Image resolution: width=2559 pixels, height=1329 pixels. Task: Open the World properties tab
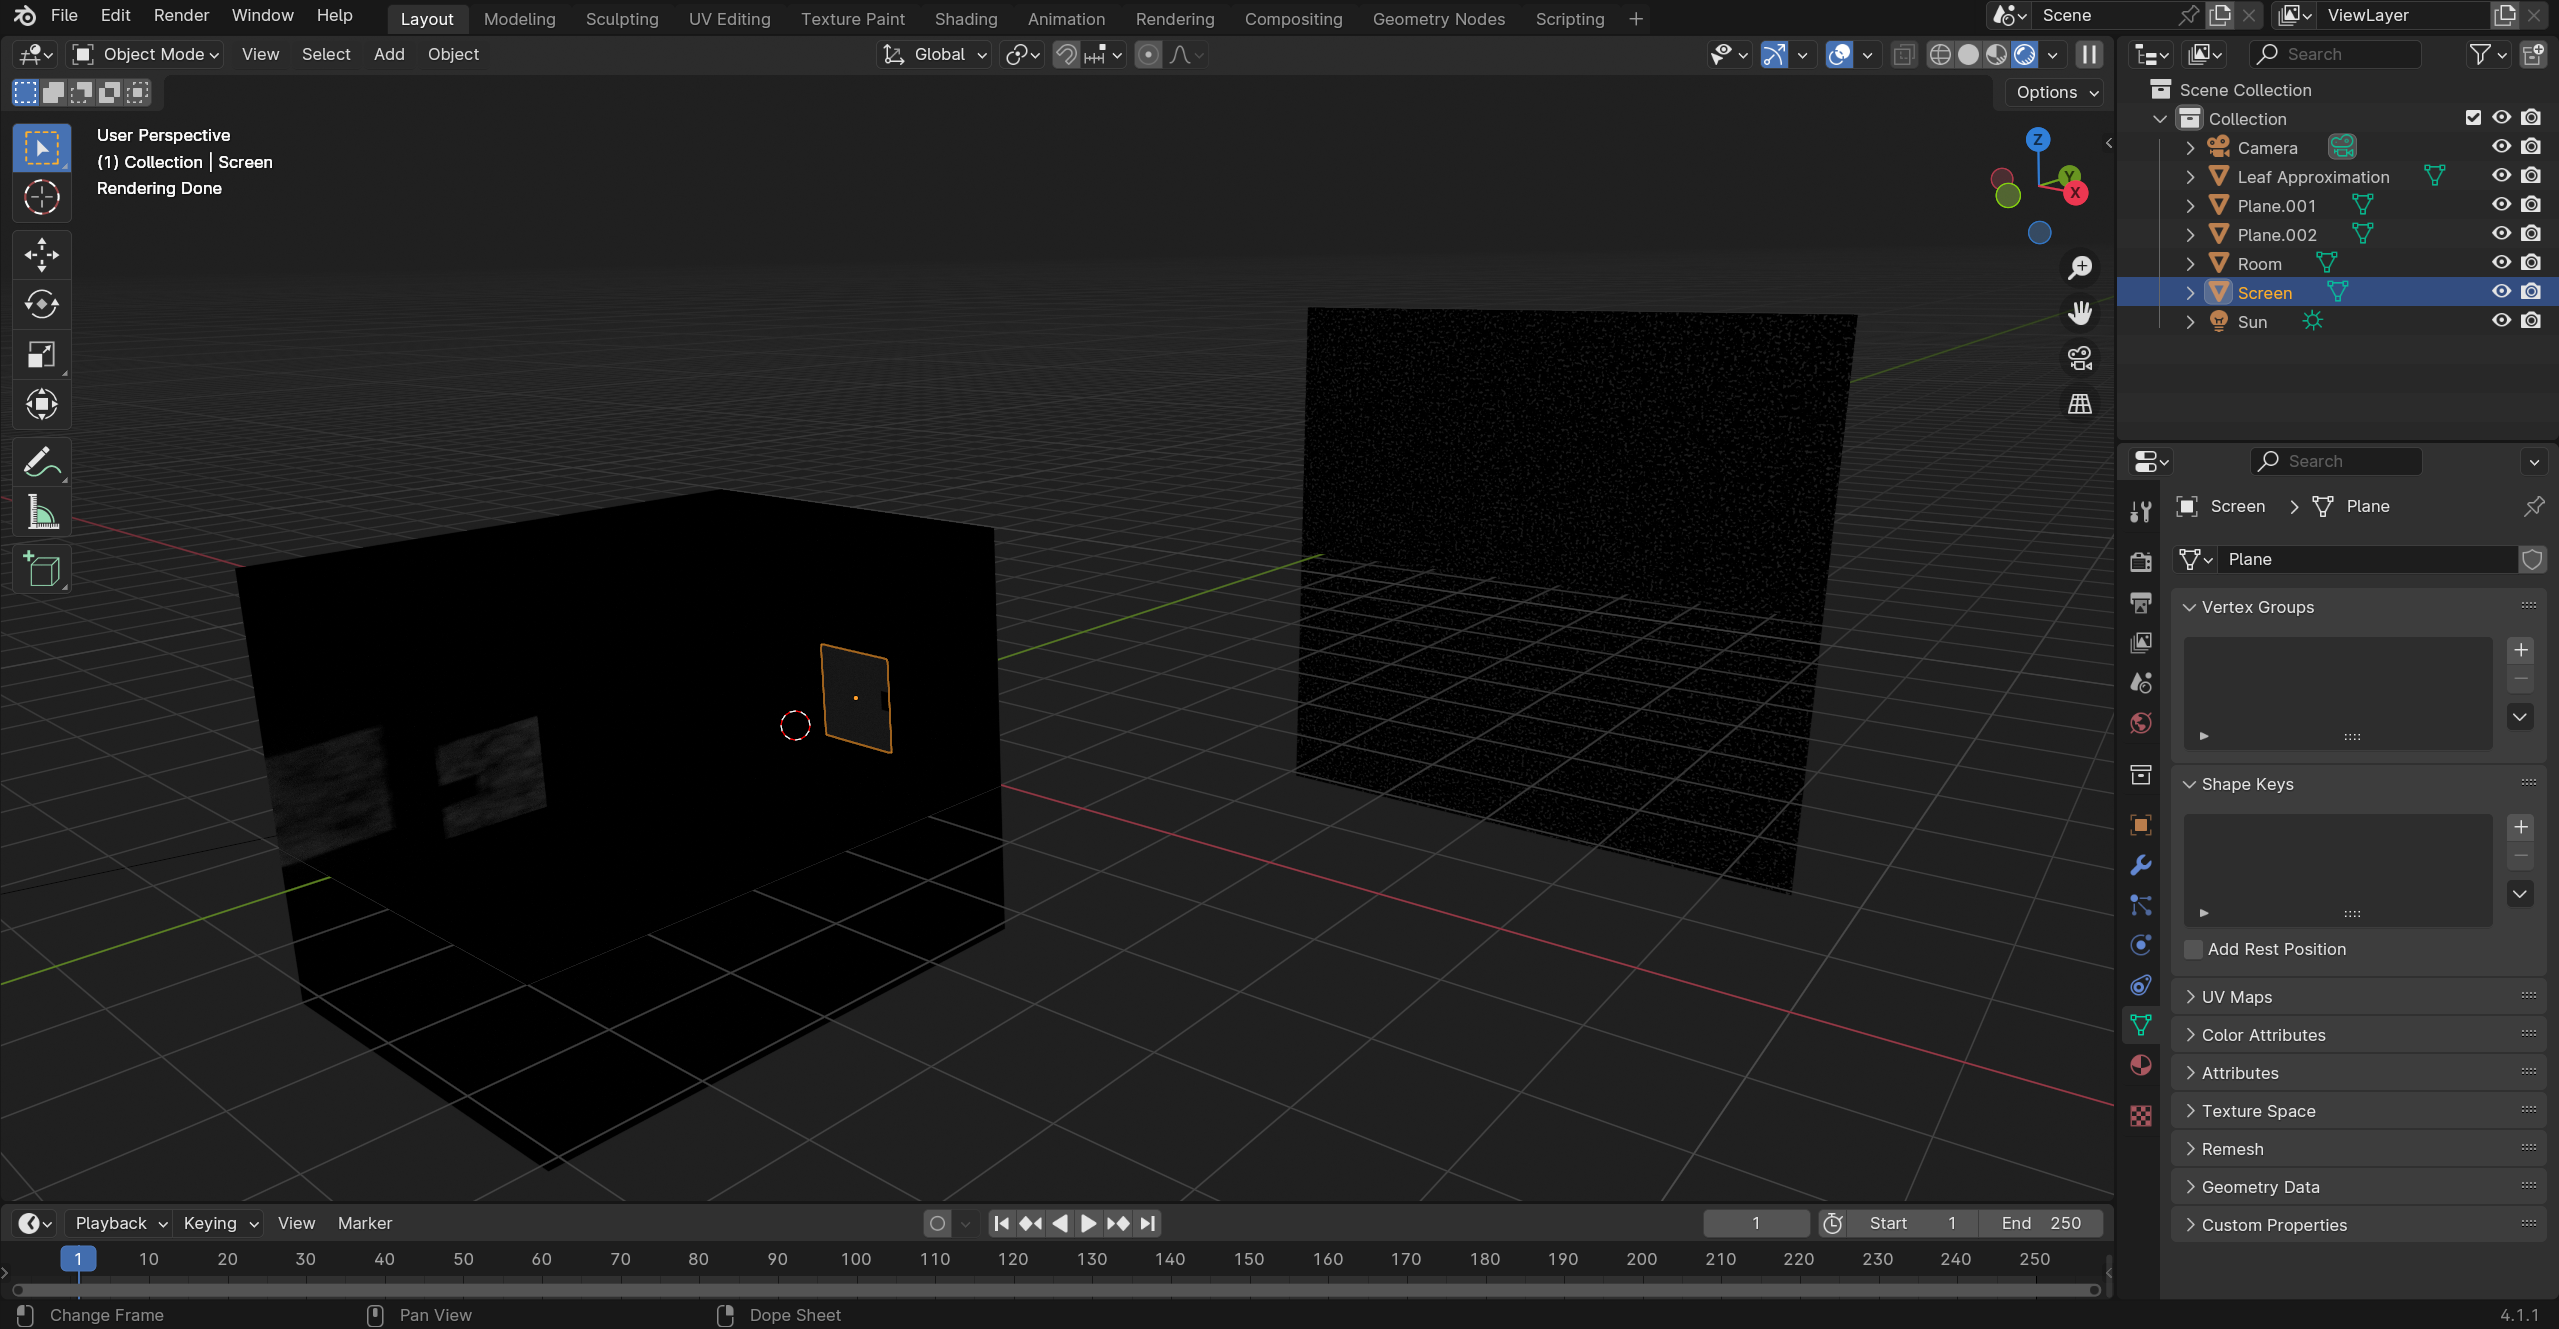pyautogui.click(x=2141, y=723)
